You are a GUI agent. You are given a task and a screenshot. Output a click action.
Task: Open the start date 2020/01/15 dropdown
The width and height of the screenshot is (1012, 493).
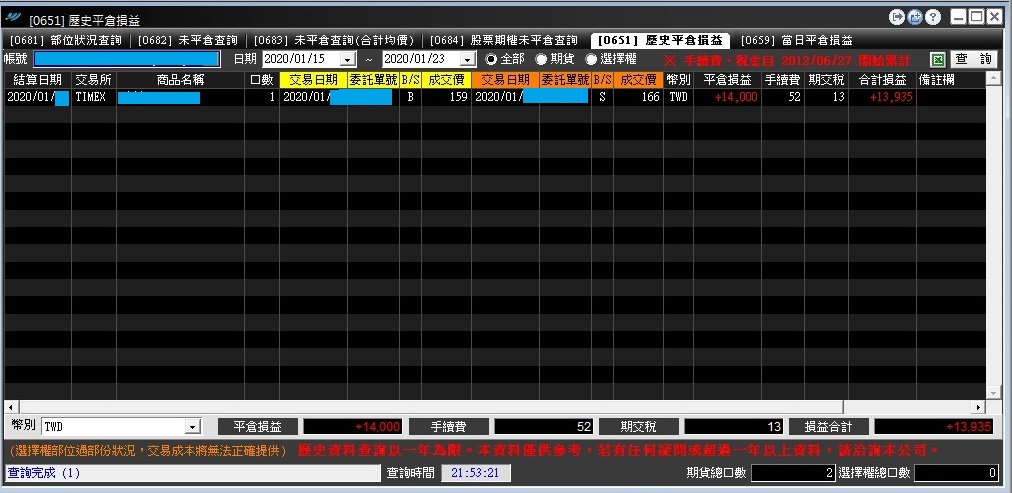(348, 59)
